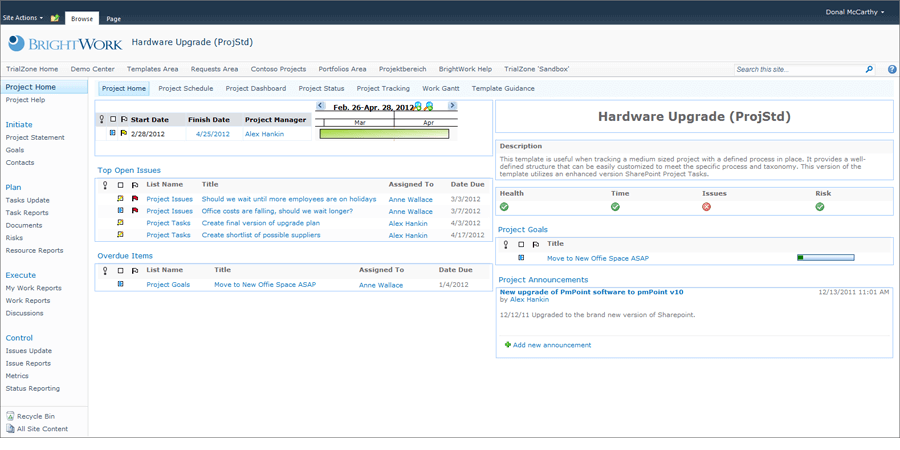
Task: Open the Work Gantt tab
Action: 441,88
